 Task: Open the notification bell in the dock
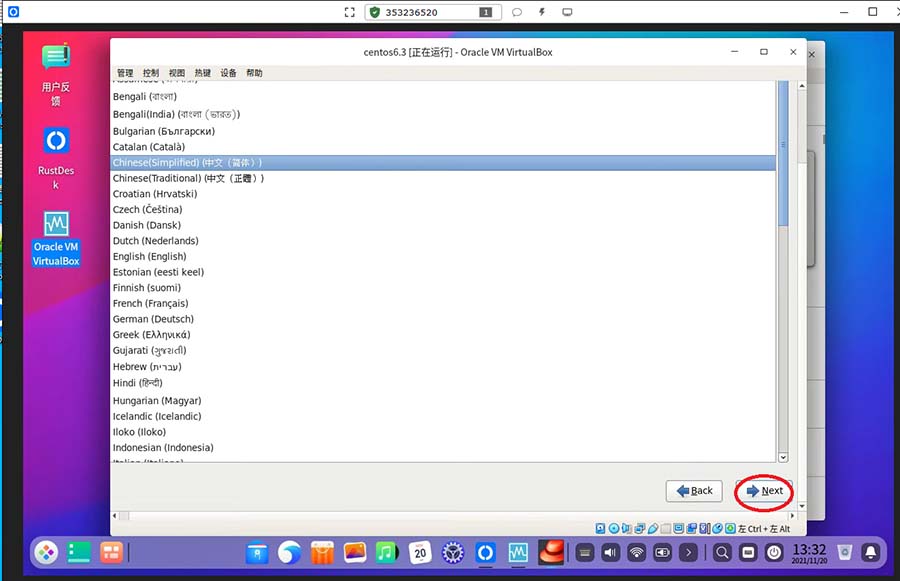(871, 553)
